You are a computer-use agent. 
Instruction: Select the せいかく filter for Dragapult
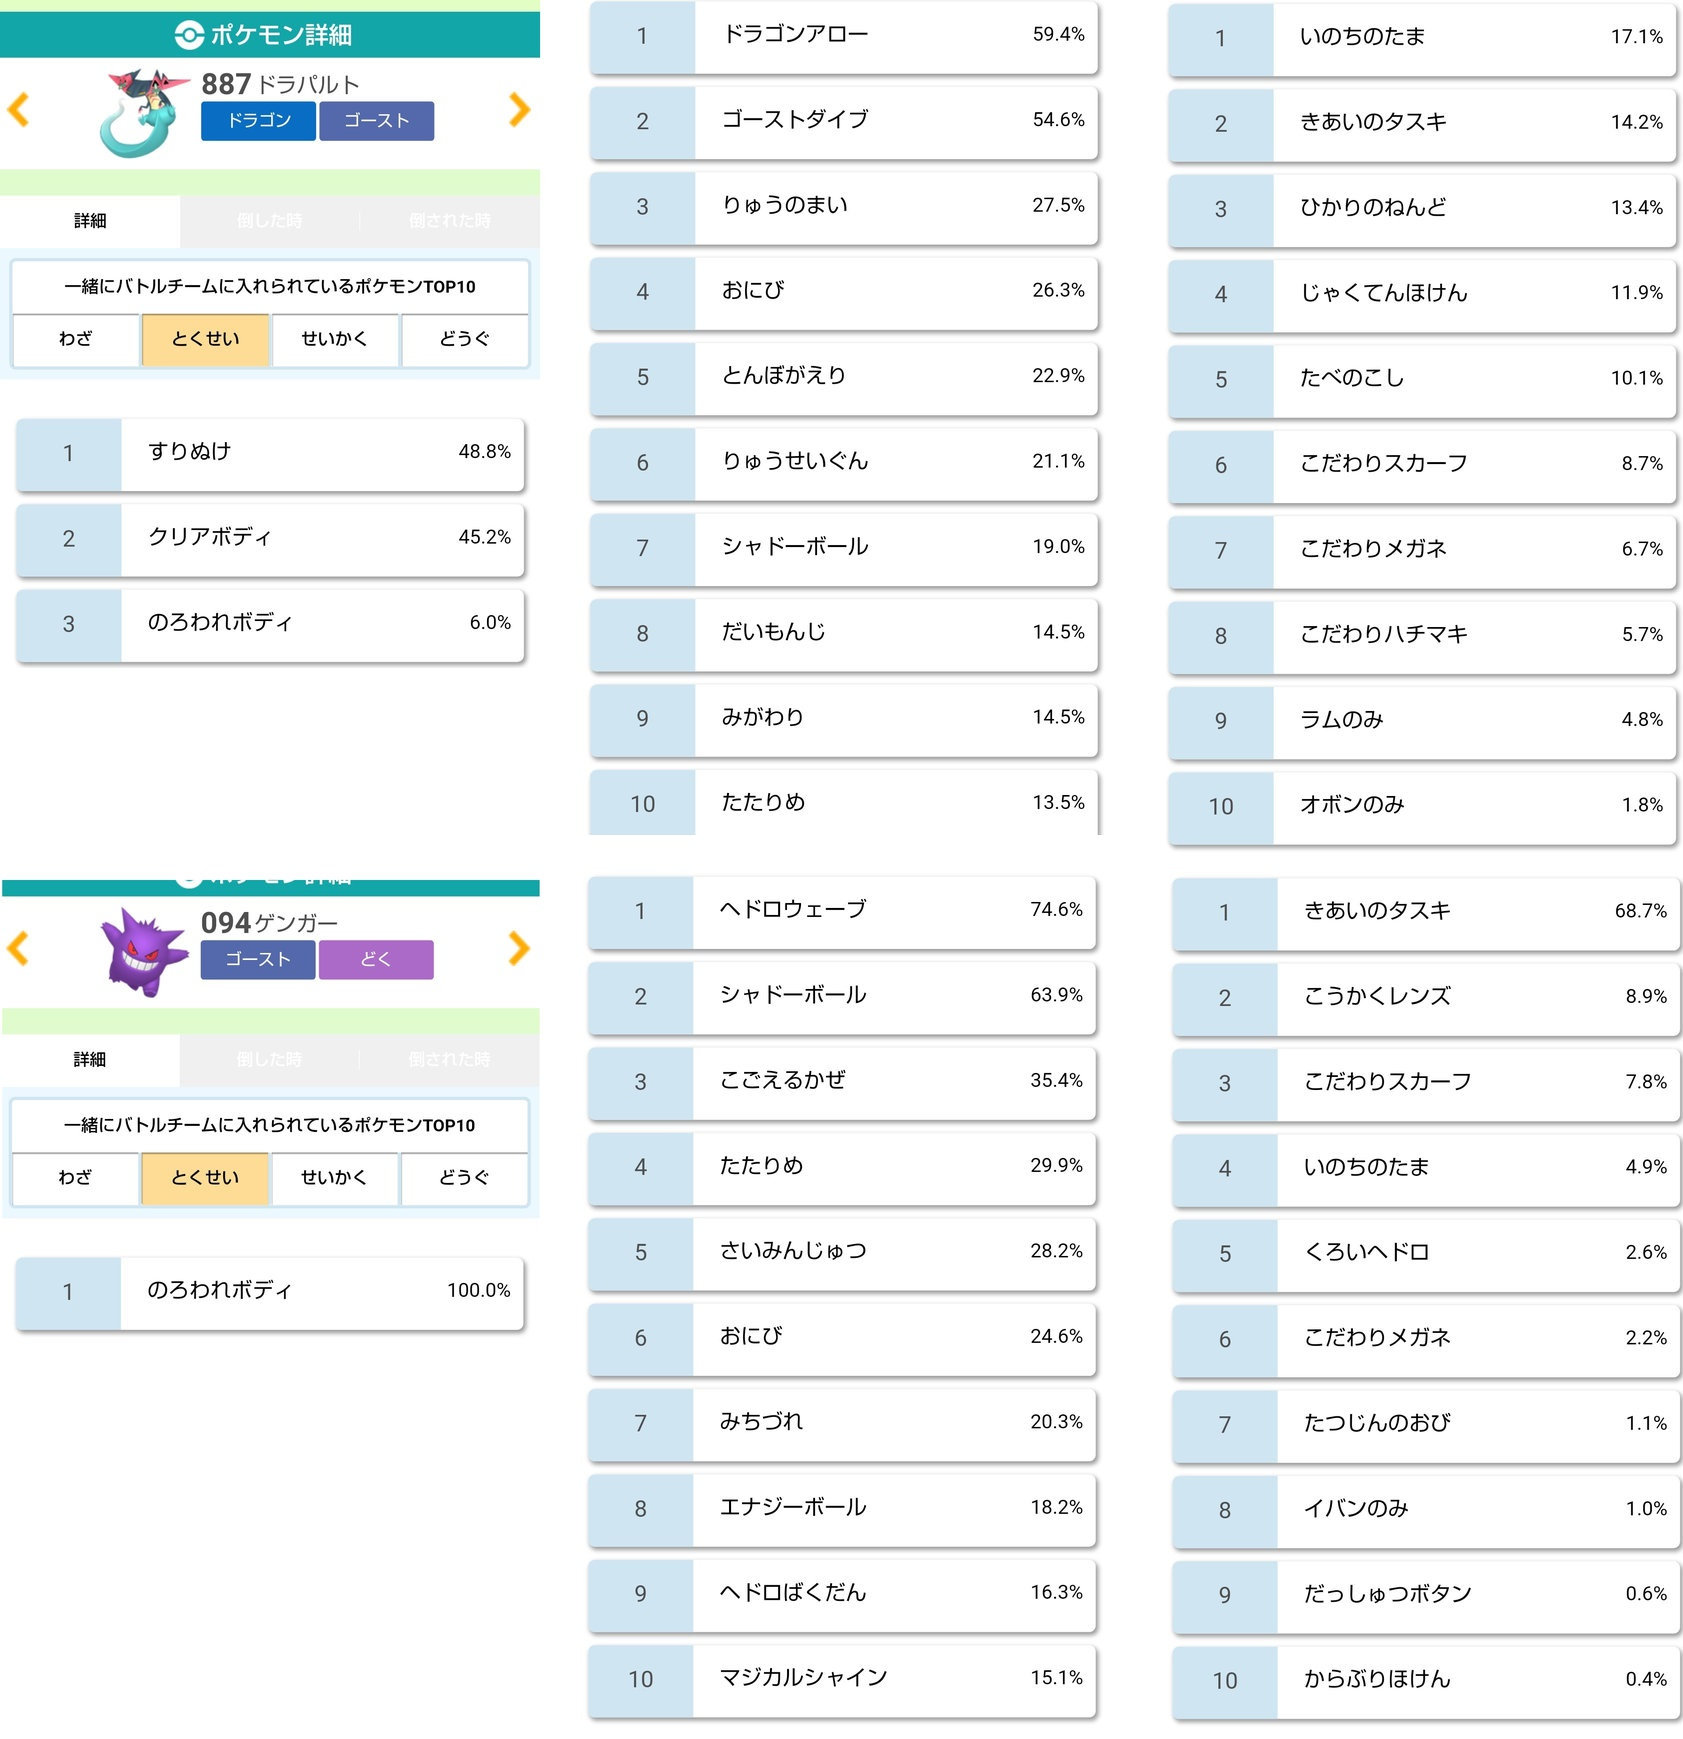[334, 339]
